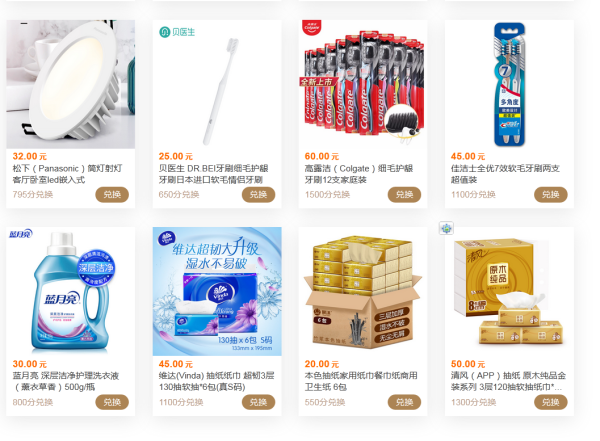The image size is (600, 441).
Task: Redeem the Panasonic downlight for 795 points
Action: pos(112,195)
